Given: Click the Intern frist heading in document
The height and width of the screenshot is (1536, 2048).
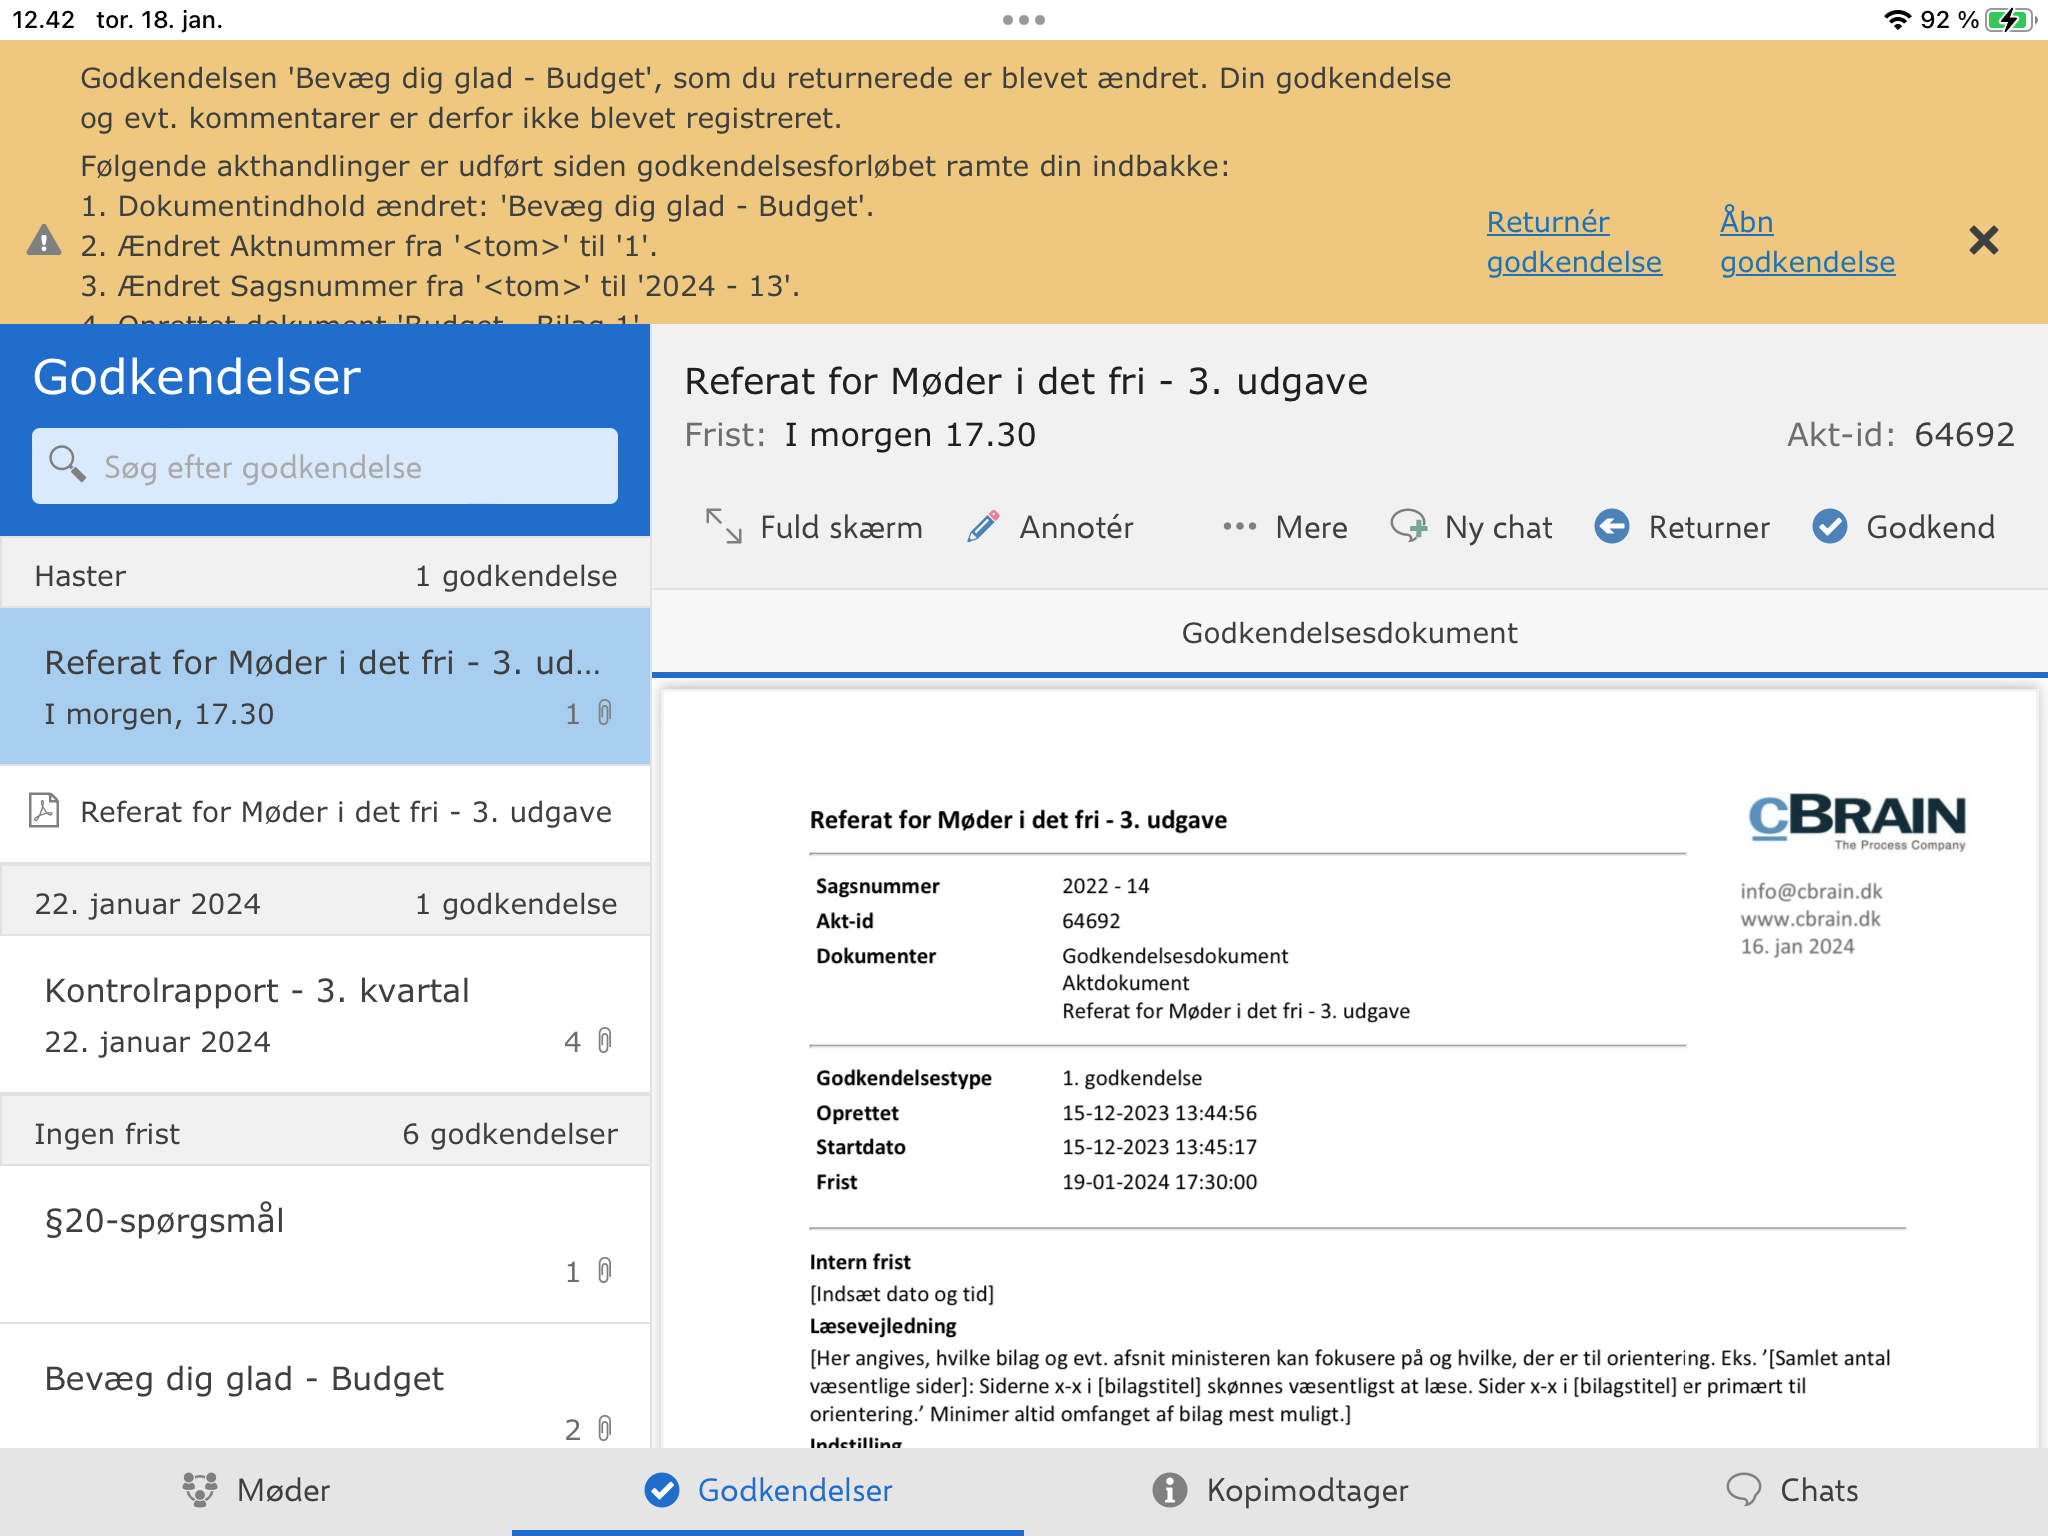Looking at the screenshot, I should point(860,1262).
